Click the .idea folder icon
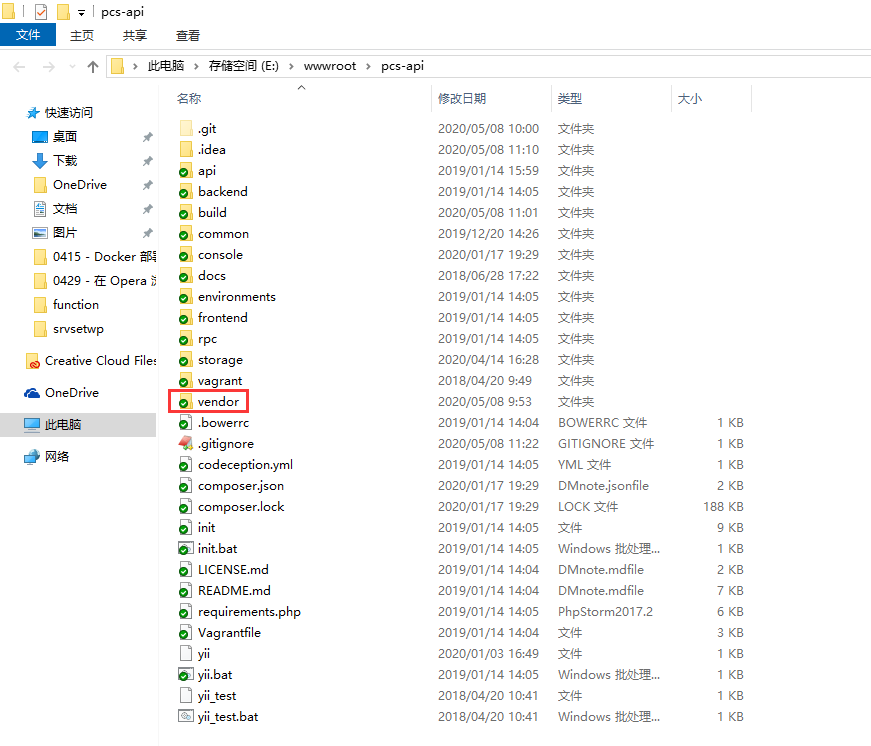This screenshot has width=871, height=746. (x=186, y=149)
